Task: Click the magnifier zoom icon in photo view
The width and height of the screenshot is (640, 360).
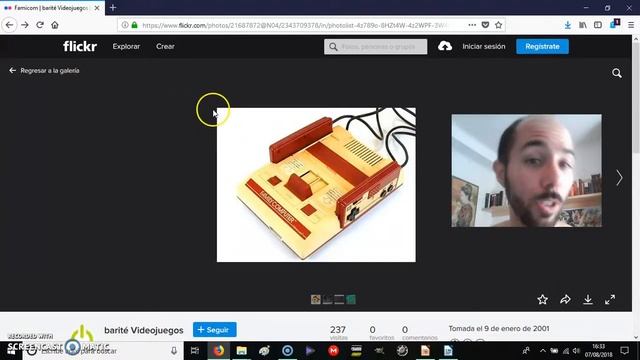Action: [617, 73]
